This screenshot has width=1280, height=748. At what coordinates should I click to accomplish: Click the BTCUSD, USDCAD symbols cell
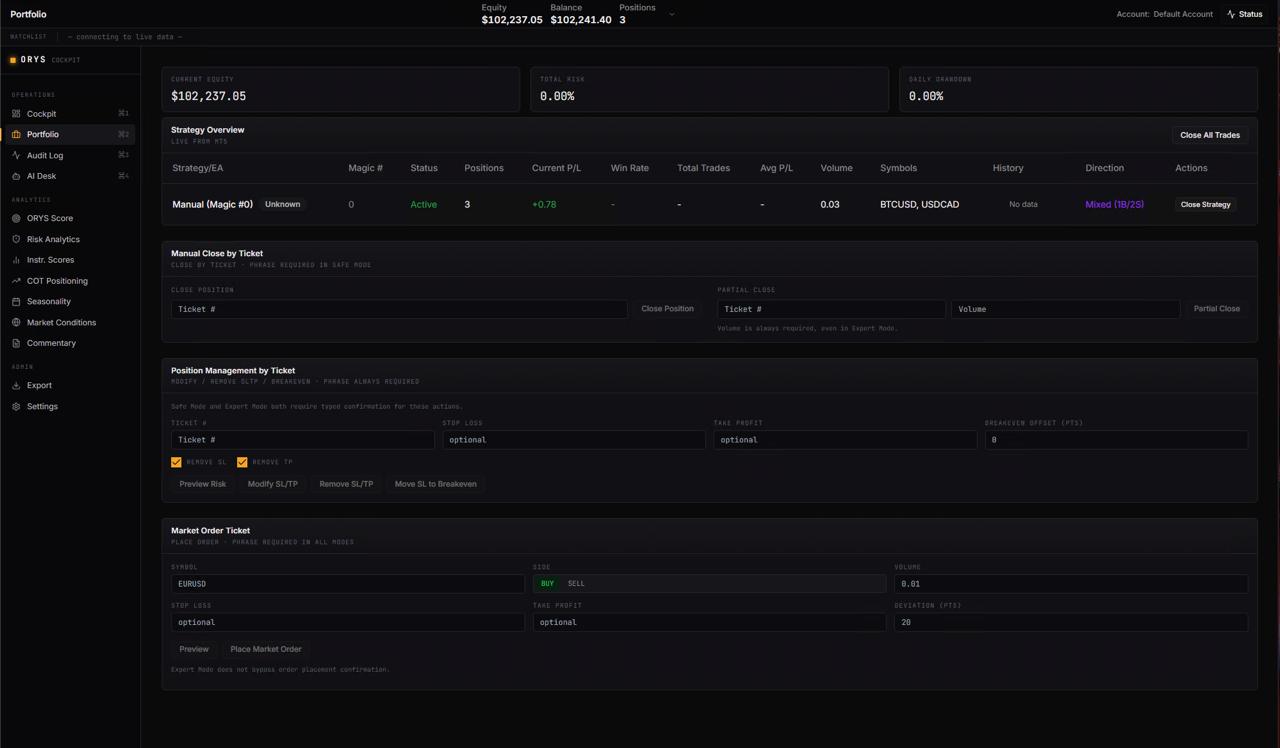(919, 204)
